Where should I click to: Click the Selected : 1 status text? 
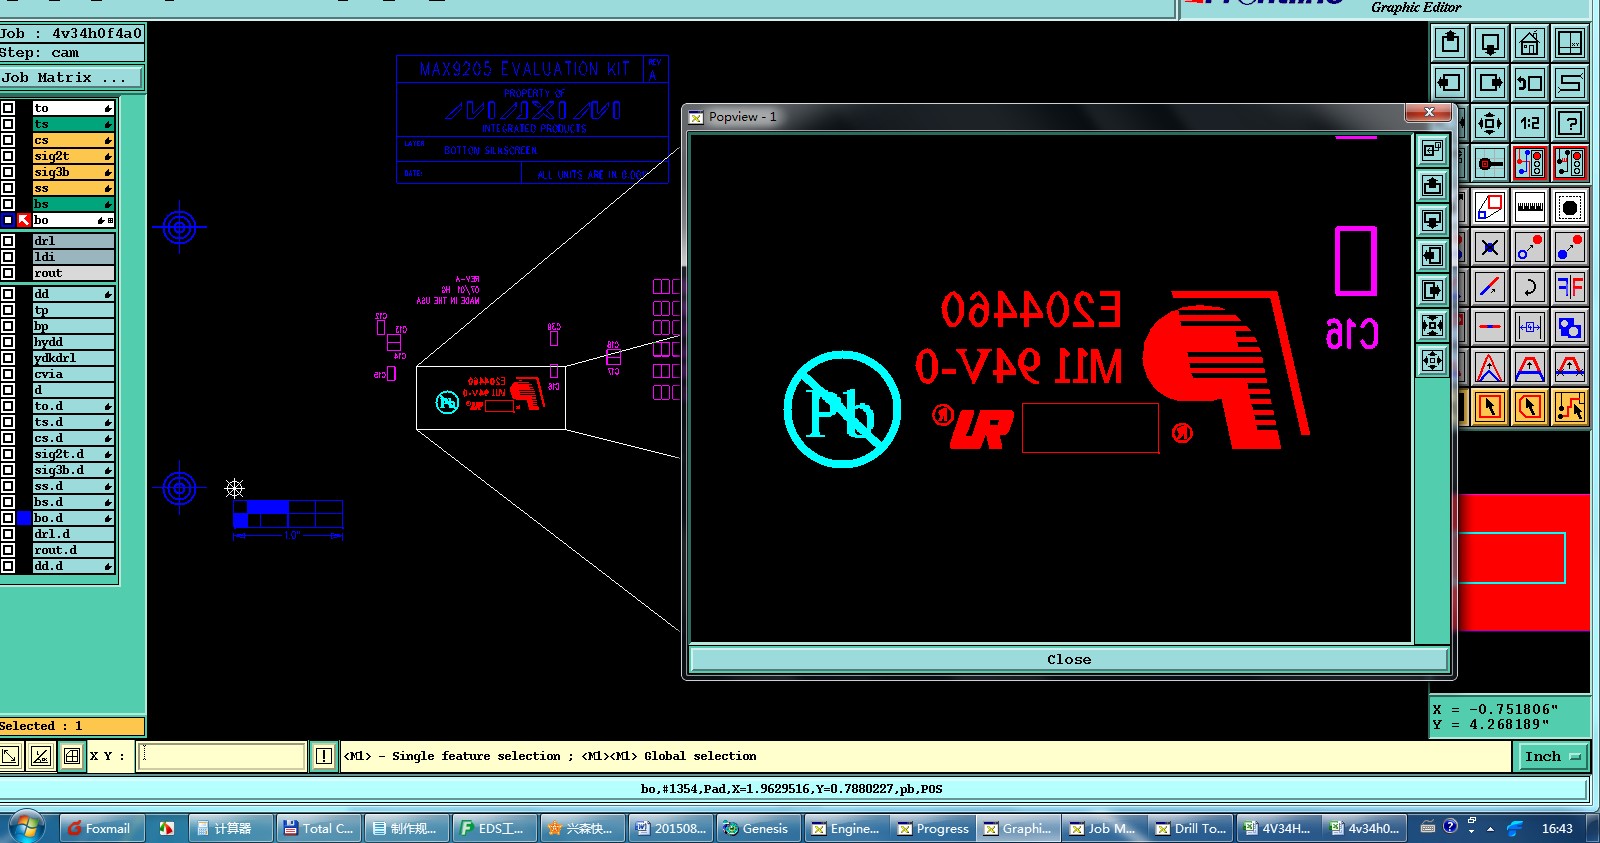point(41,726)
